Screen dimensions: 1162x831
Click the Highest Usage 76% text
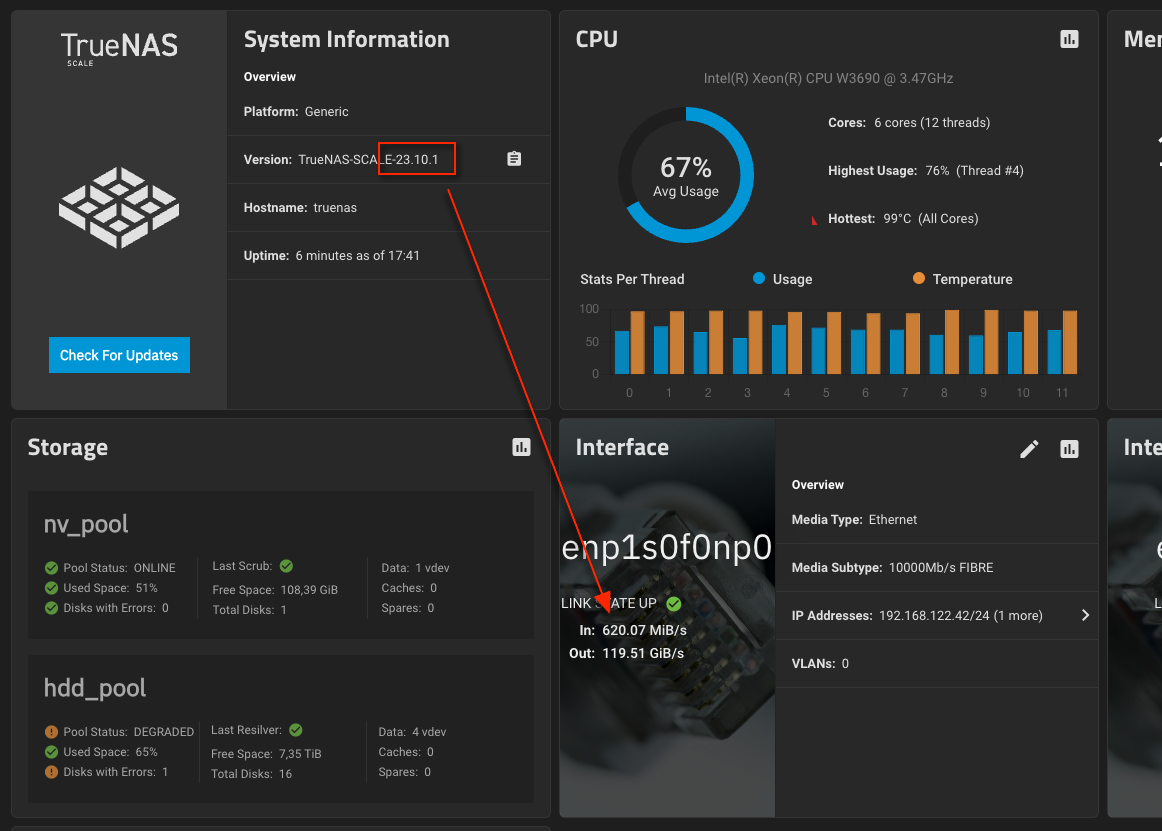pos(926,170)
